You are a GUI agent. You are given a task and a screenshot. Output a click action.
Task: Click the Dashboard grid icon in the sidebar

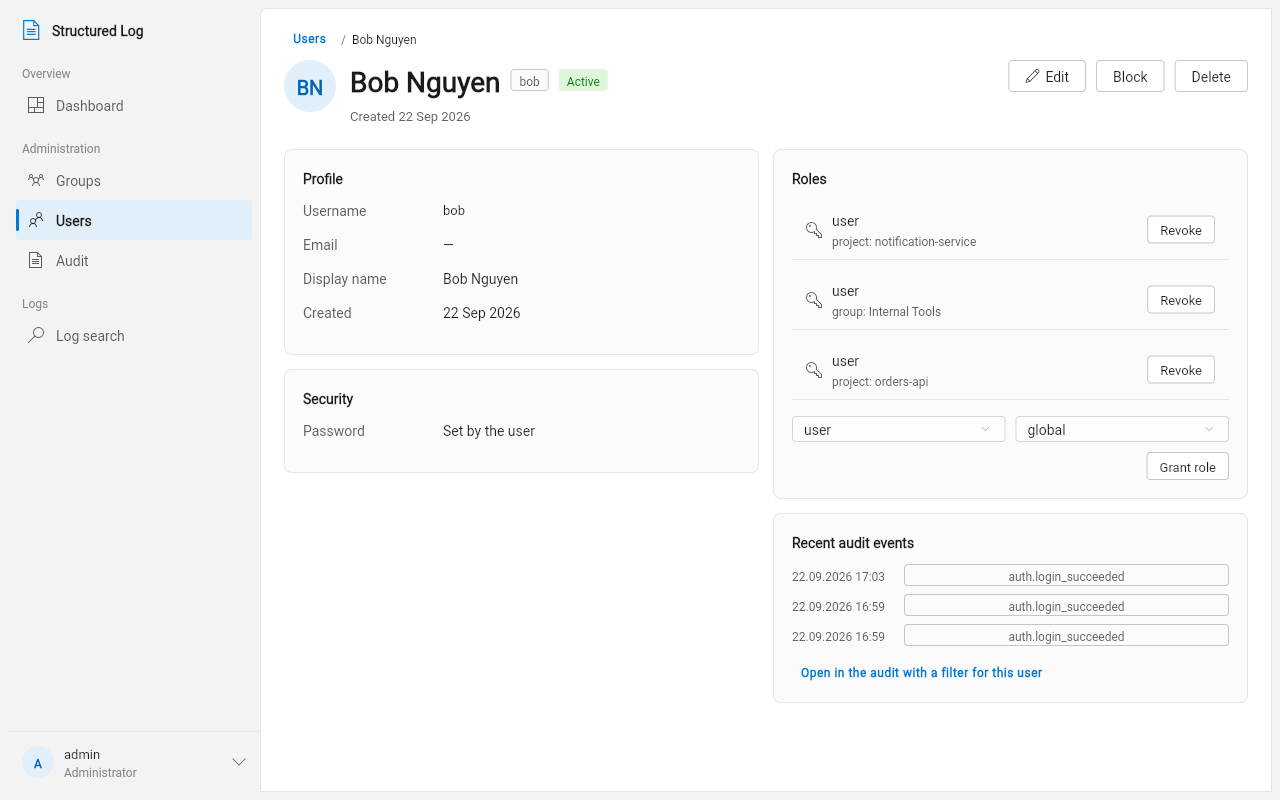36,106
